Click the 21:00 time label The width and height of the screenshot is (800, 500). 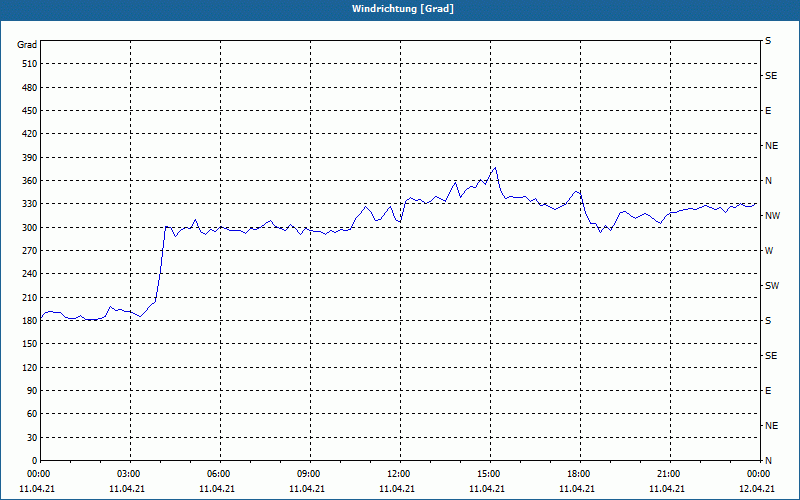[670, 474]
